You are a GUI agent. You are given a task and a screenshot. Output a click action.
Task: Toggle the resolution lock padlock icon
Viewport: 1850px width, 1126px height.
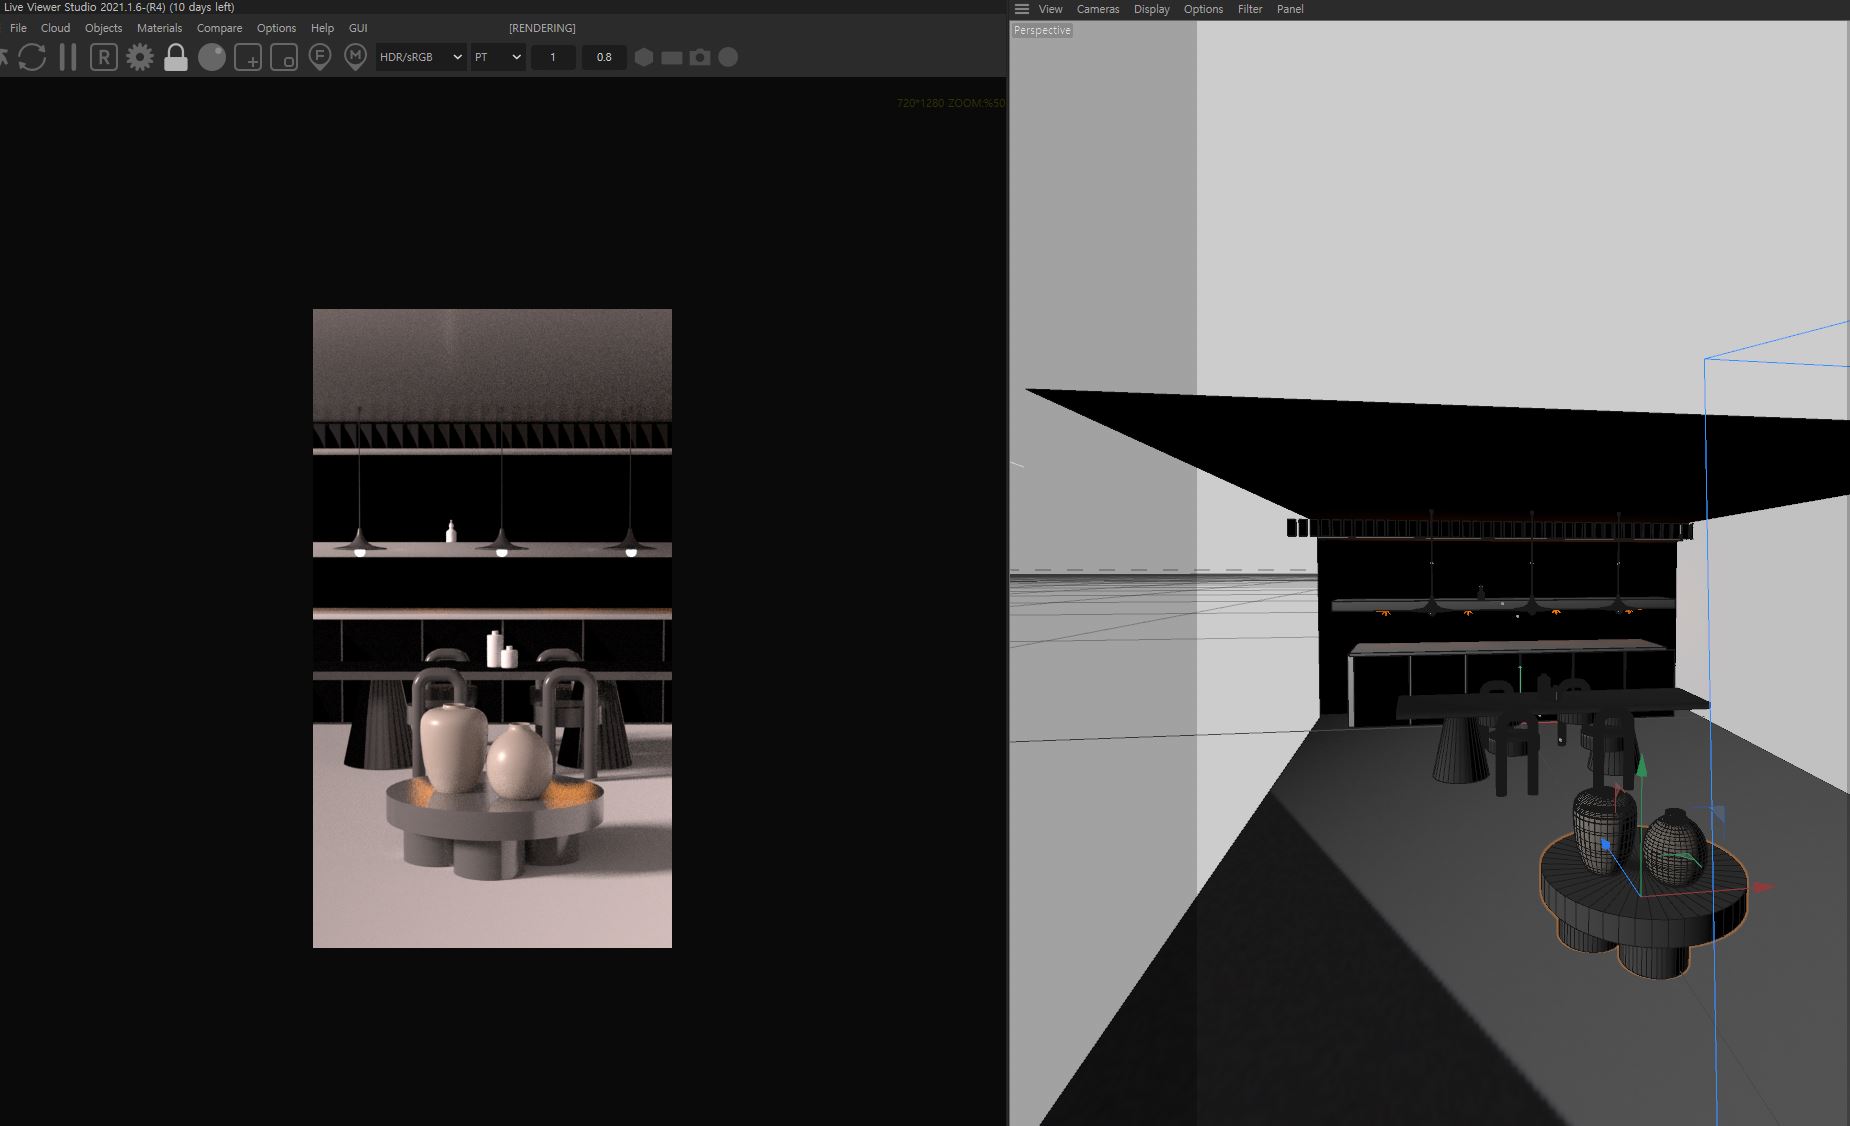pyautogui.click(x=176, y=57)
